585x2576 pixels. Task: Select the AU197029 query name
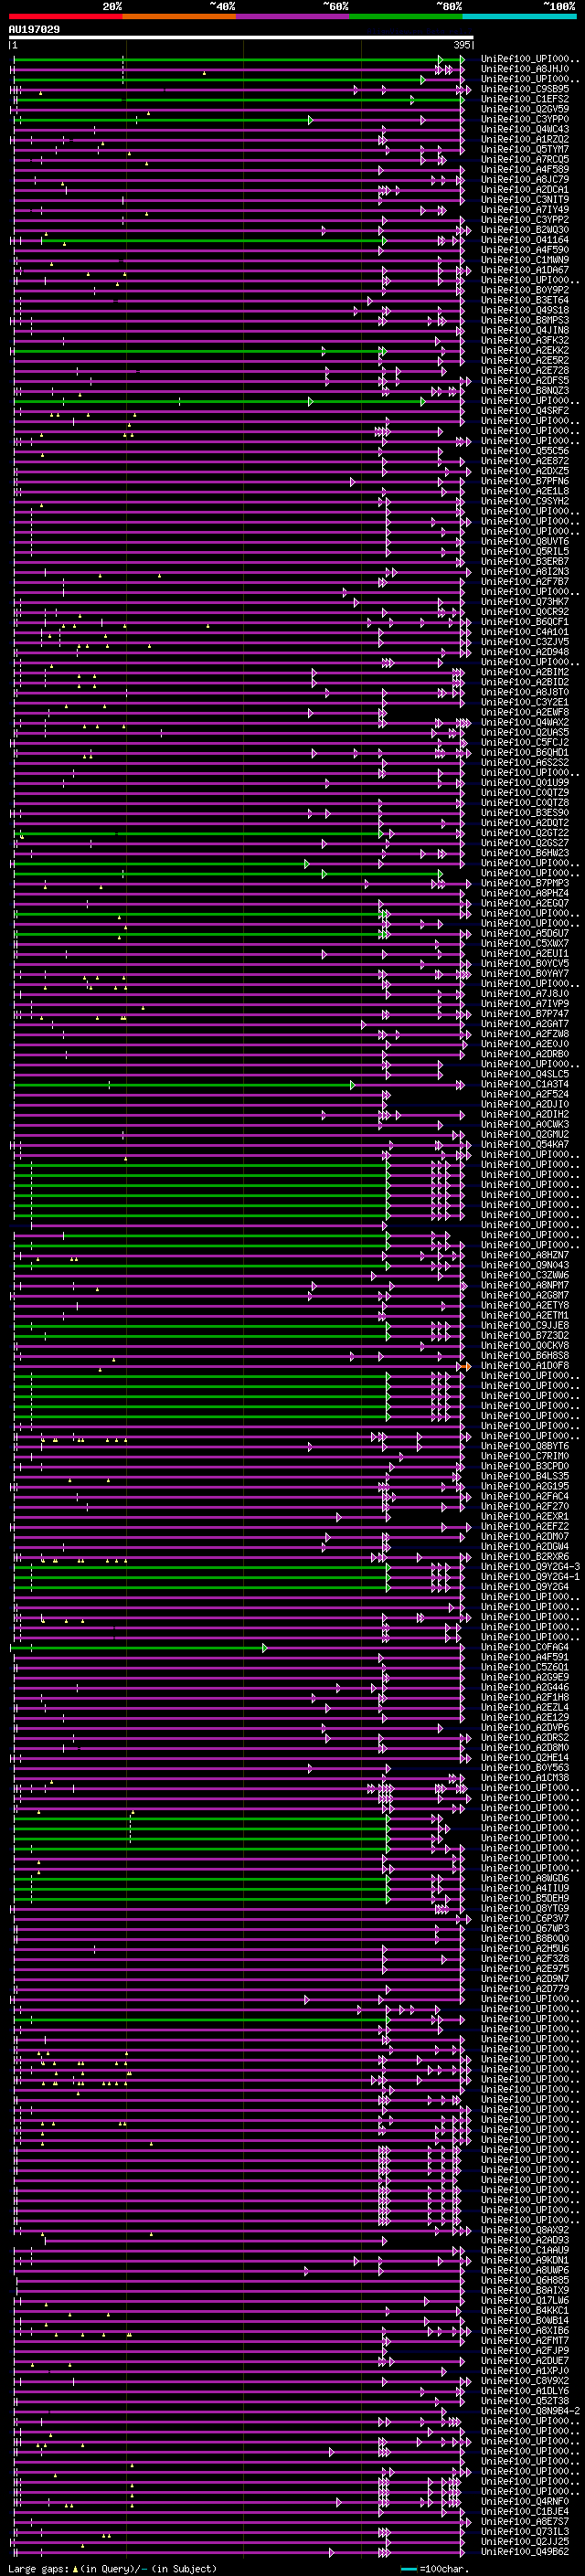pos(34,29)
